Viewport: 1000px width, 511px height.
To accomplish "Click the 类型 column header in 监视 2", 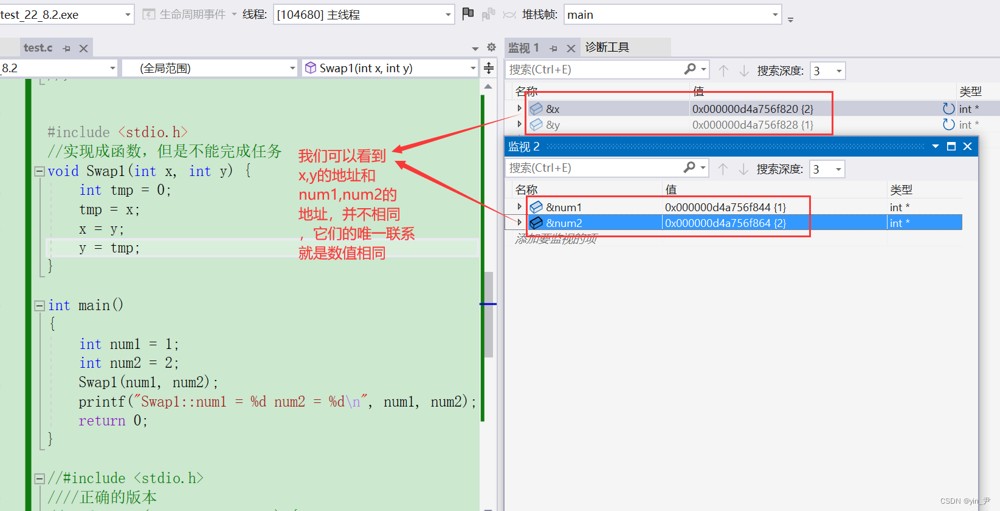I will point(901,189).
